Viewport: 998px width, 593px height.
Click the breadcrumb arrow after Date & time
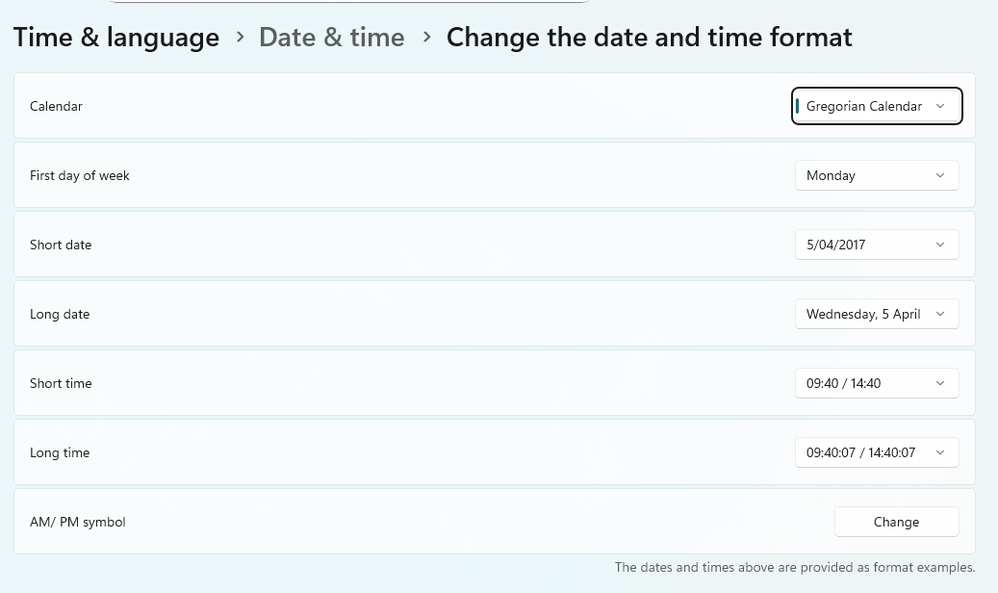(427, 38)
